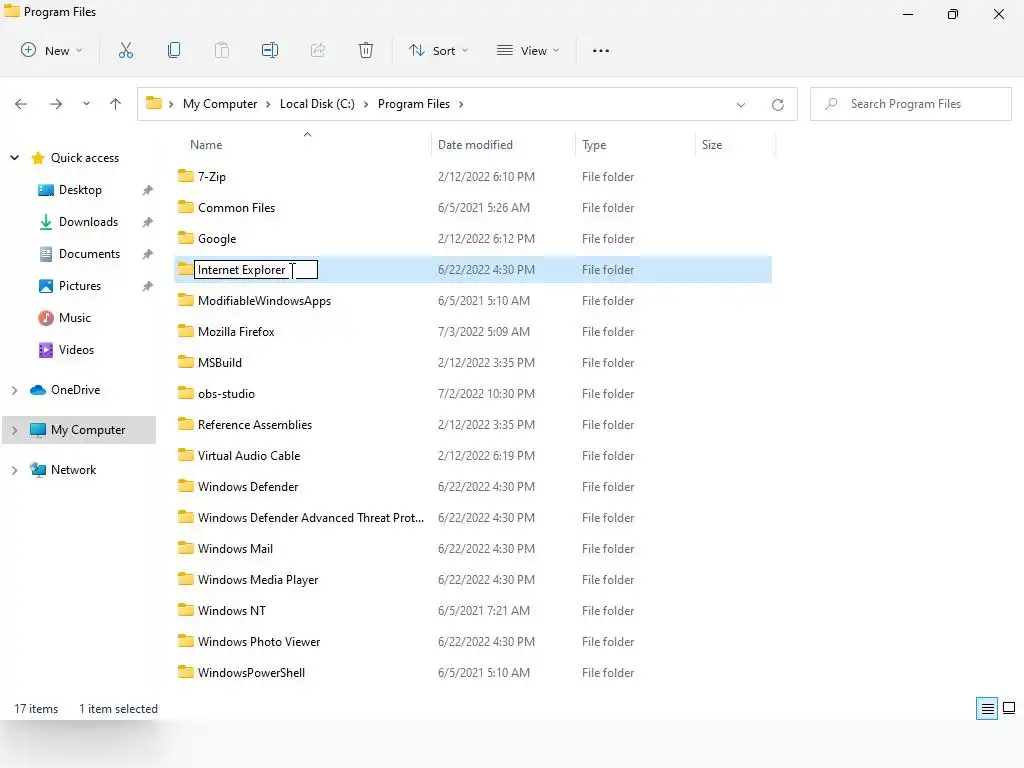Sort by the Type column header
This screenshot has width=1024, height=768.
[594, 145]
